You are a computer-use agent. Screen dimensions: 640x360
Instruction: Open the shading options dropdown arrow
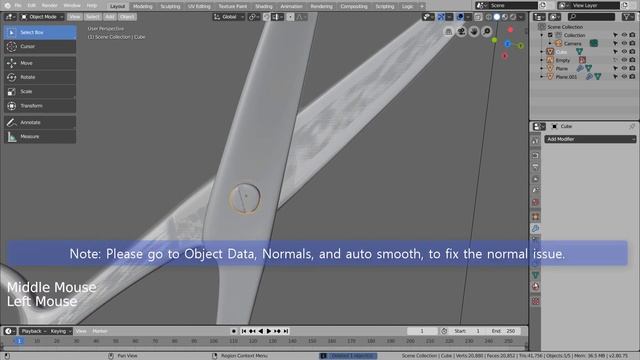coord(521,17)
